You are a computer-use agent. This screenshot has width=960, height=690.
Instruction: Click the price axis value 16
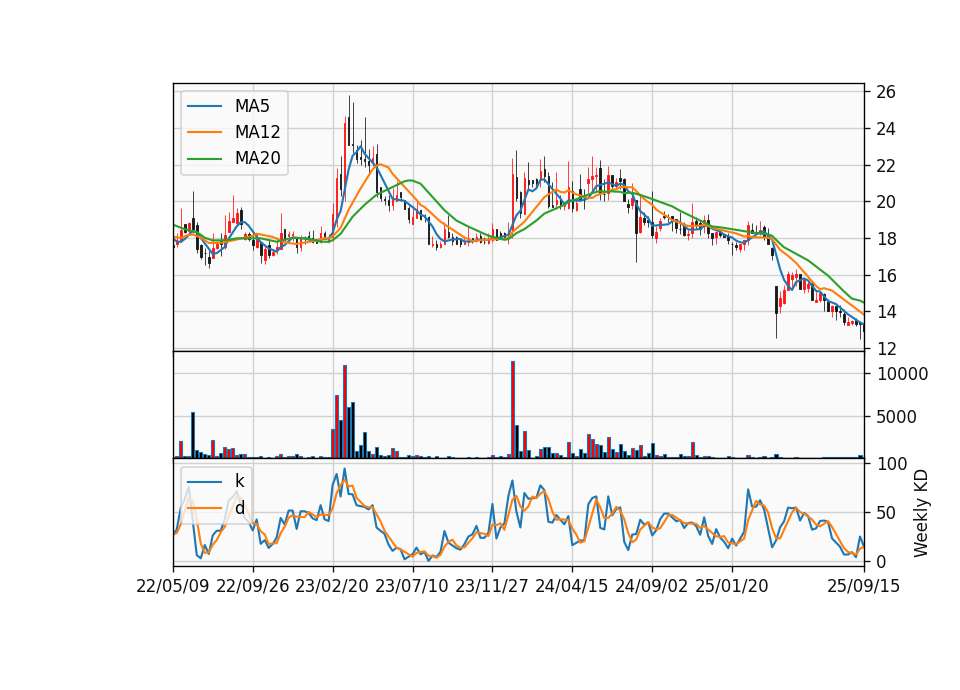click(x=886, y=276)
